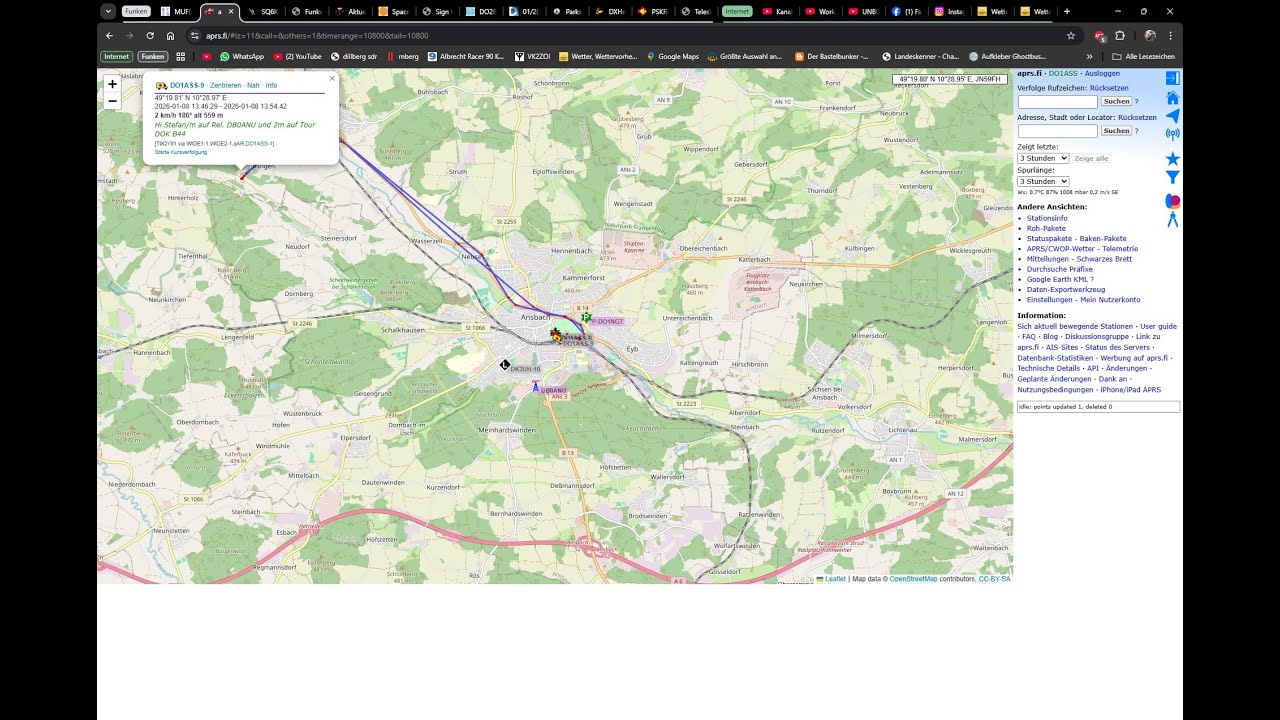Open the OpenStreetMap attribution link
This screenshot has height=720, width=1280.
click(914, 579)
